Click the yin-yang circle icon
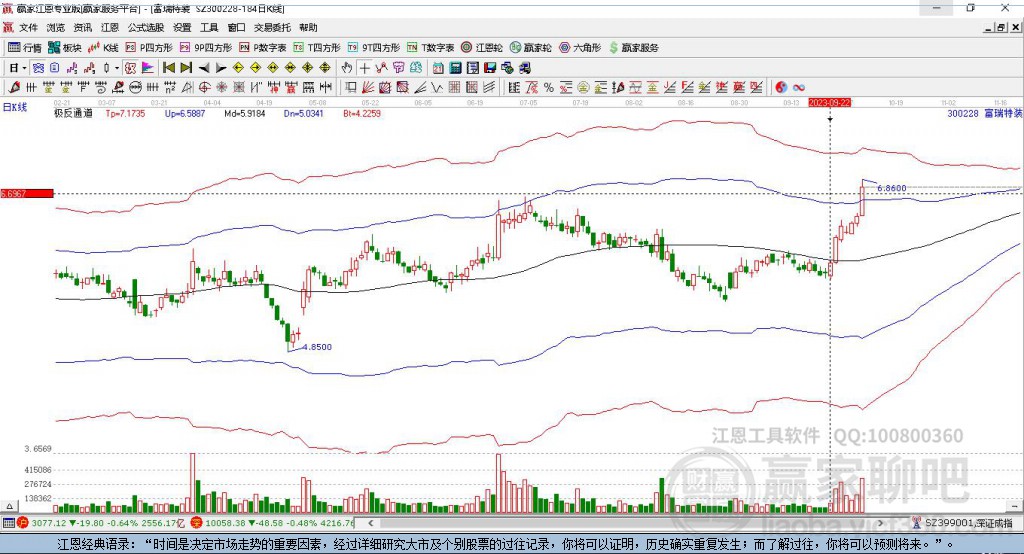Image resolution: width=1024 pixels, height=554 pixels. 781,88
